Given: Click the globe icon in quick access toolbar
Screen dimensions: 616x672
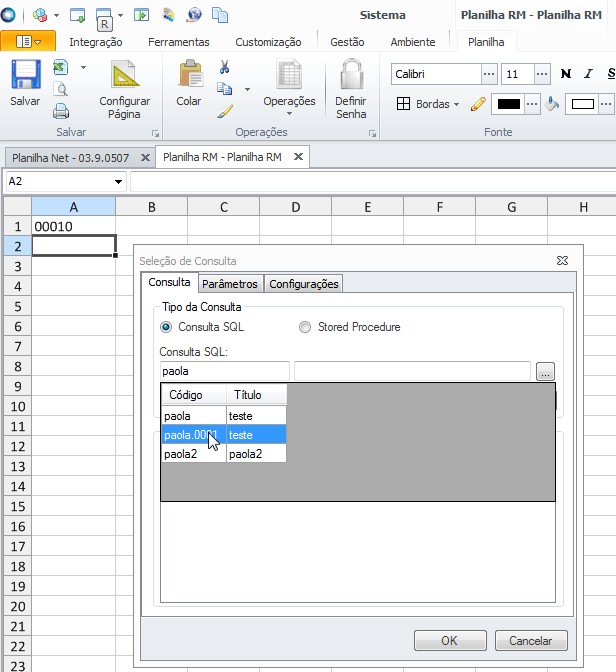Looking at the screenshot, I should click(194, 15).
